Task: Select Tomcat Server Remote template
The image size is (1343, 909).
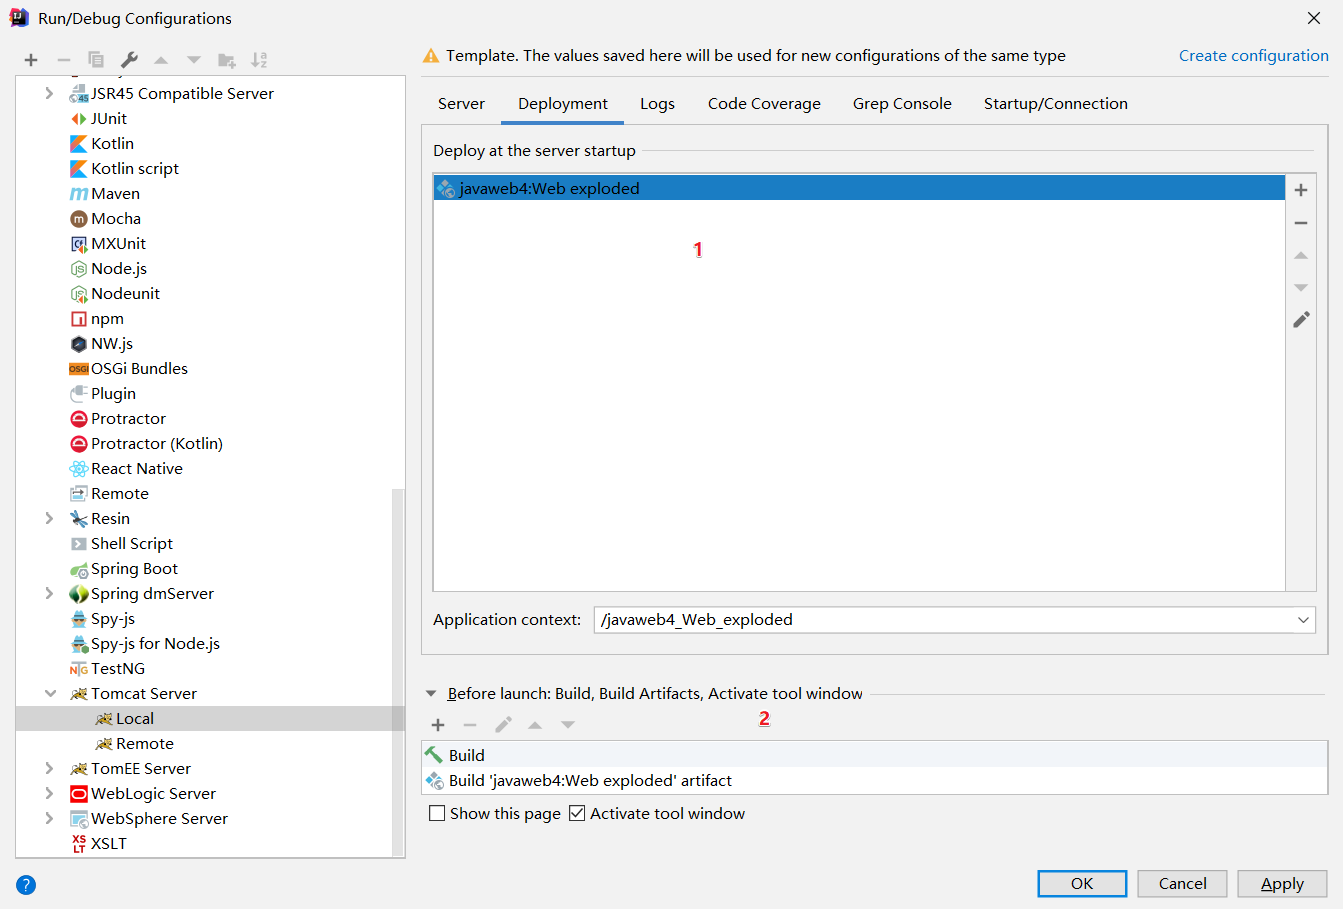Action: pos(144,743)
